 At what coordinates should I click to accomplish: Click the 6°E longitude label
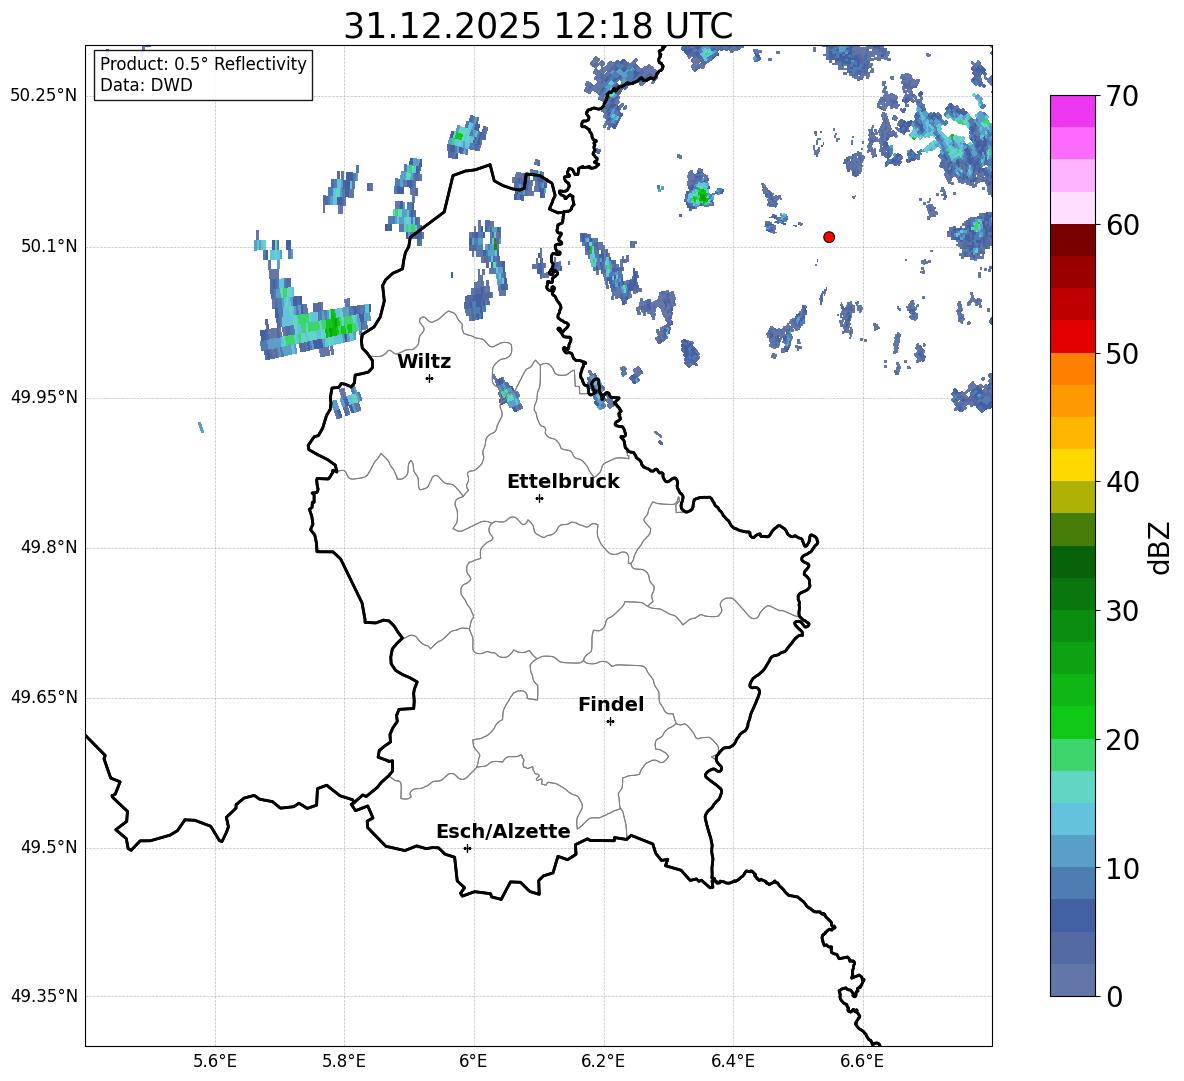point(473,1061)
